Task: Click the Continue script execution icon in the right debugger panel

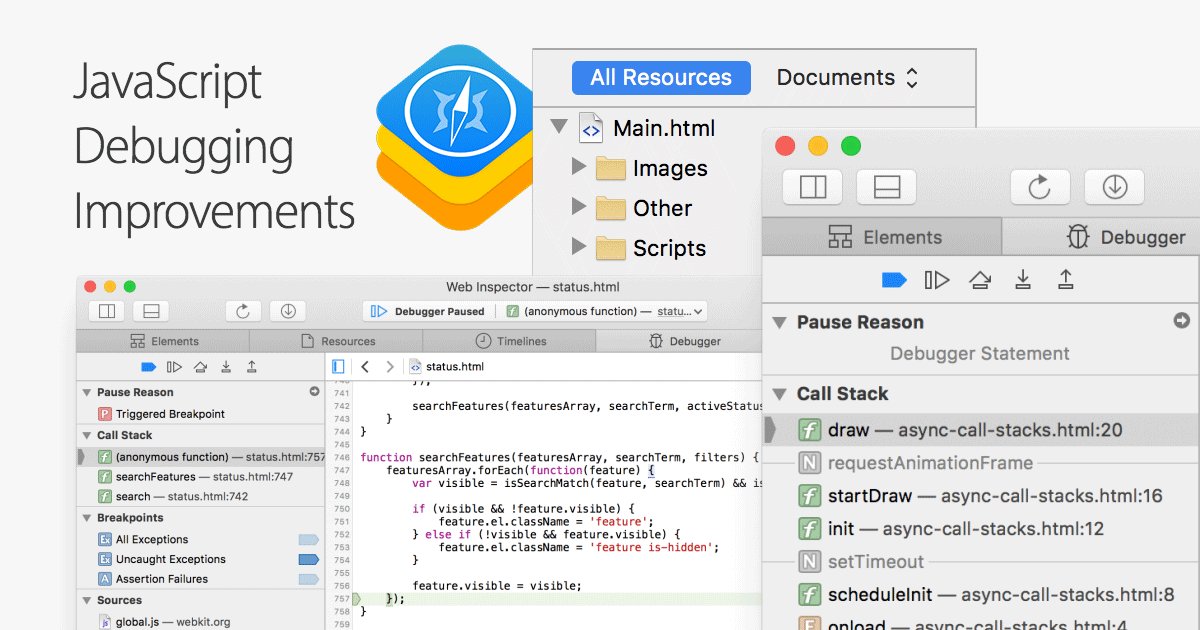Action: pos(937,280)
